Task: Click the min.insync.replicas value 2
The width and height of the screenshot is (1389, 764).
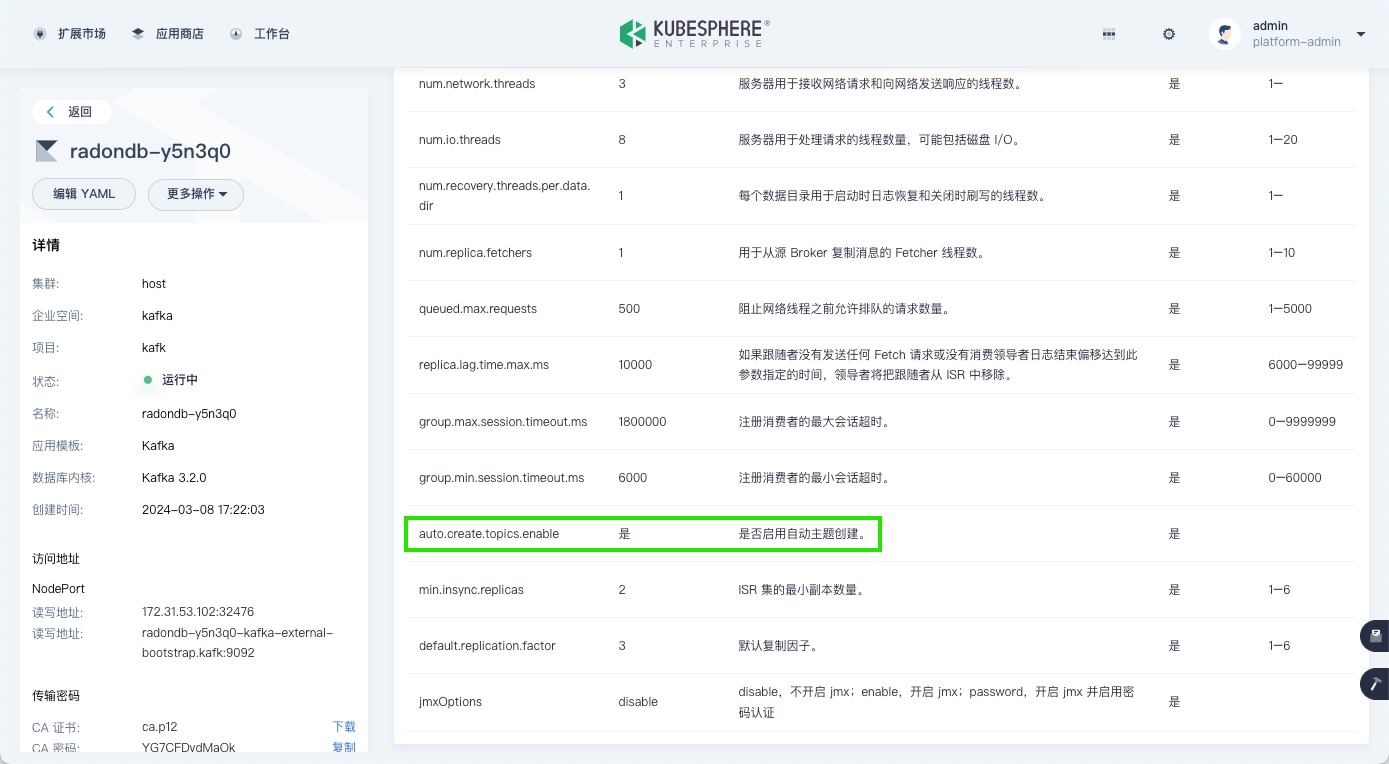Action: point(622,590)
